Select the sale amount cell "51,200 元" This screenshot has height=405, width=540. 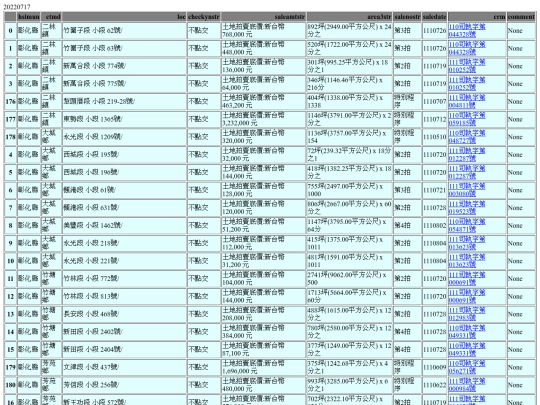coord(263,226)
